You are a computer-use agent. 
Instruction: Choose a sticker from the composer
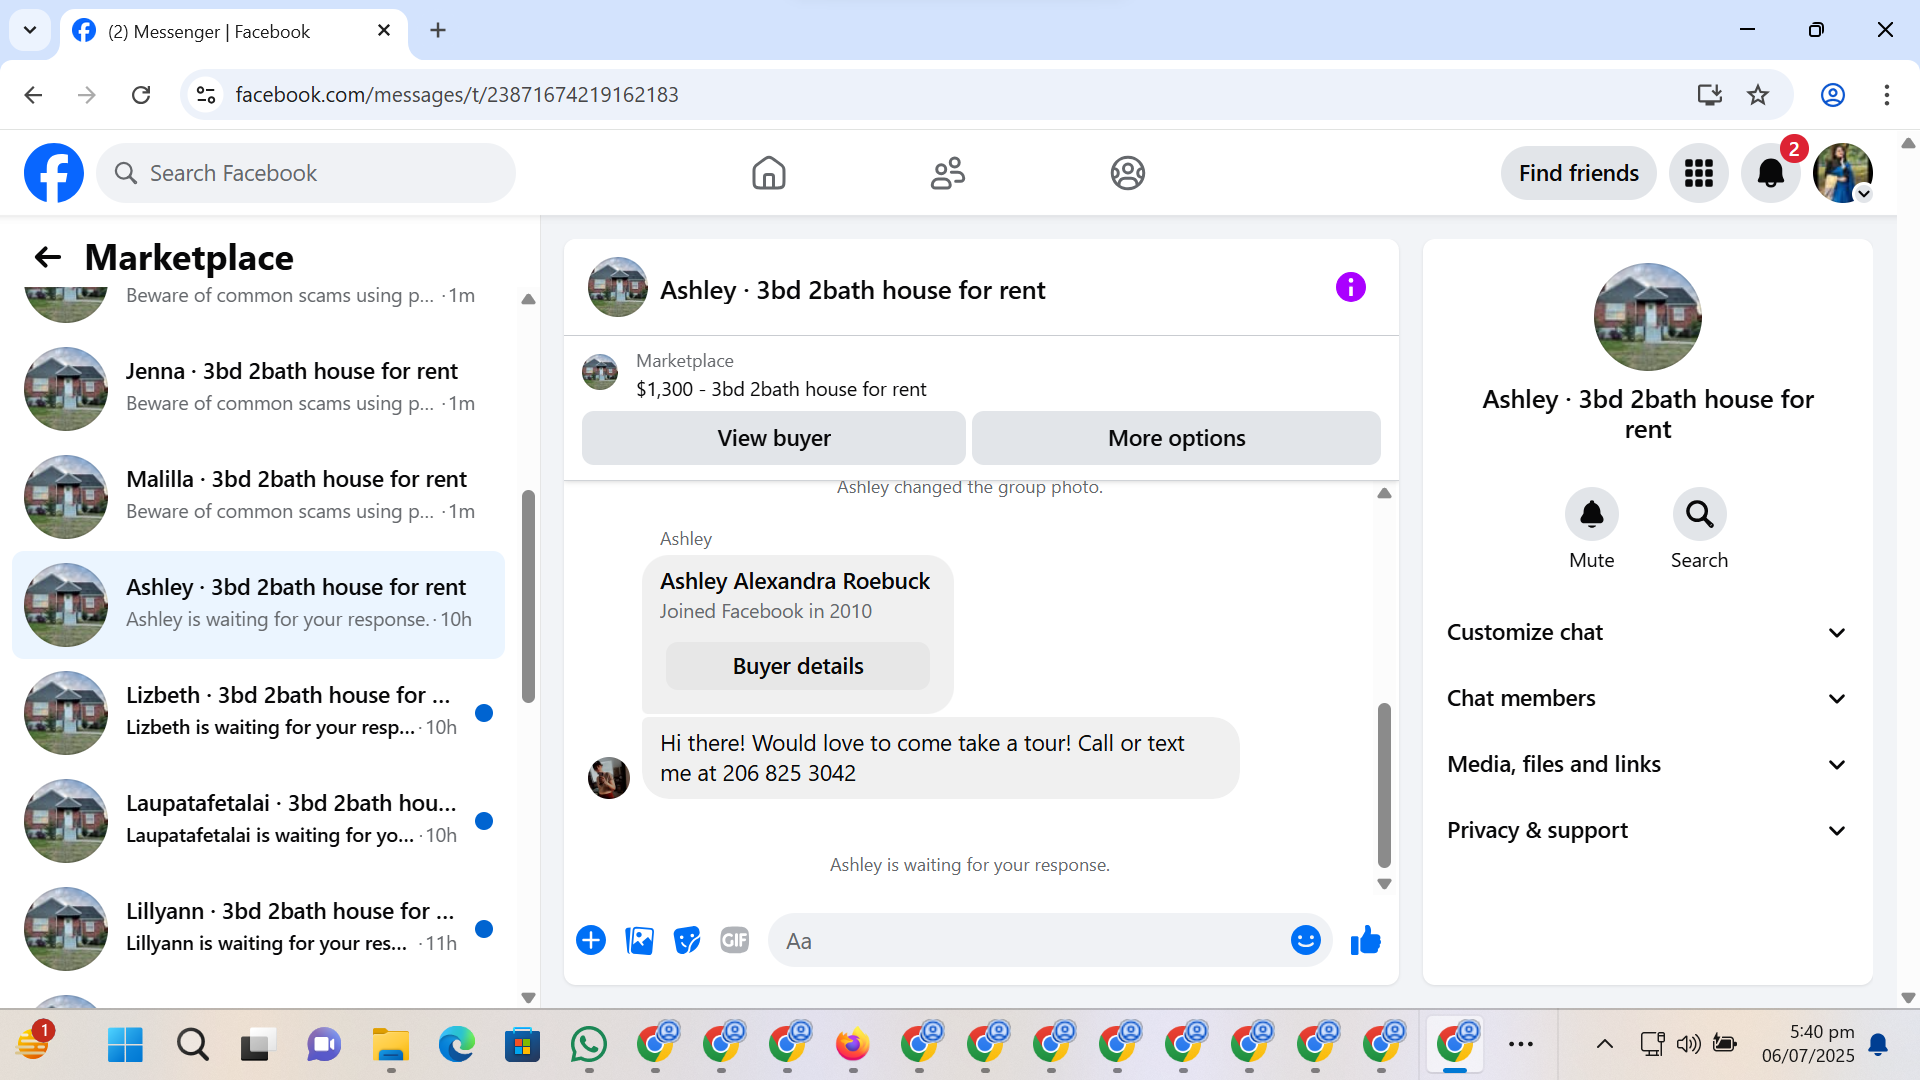pyautogui.click(x=687, y=940)
